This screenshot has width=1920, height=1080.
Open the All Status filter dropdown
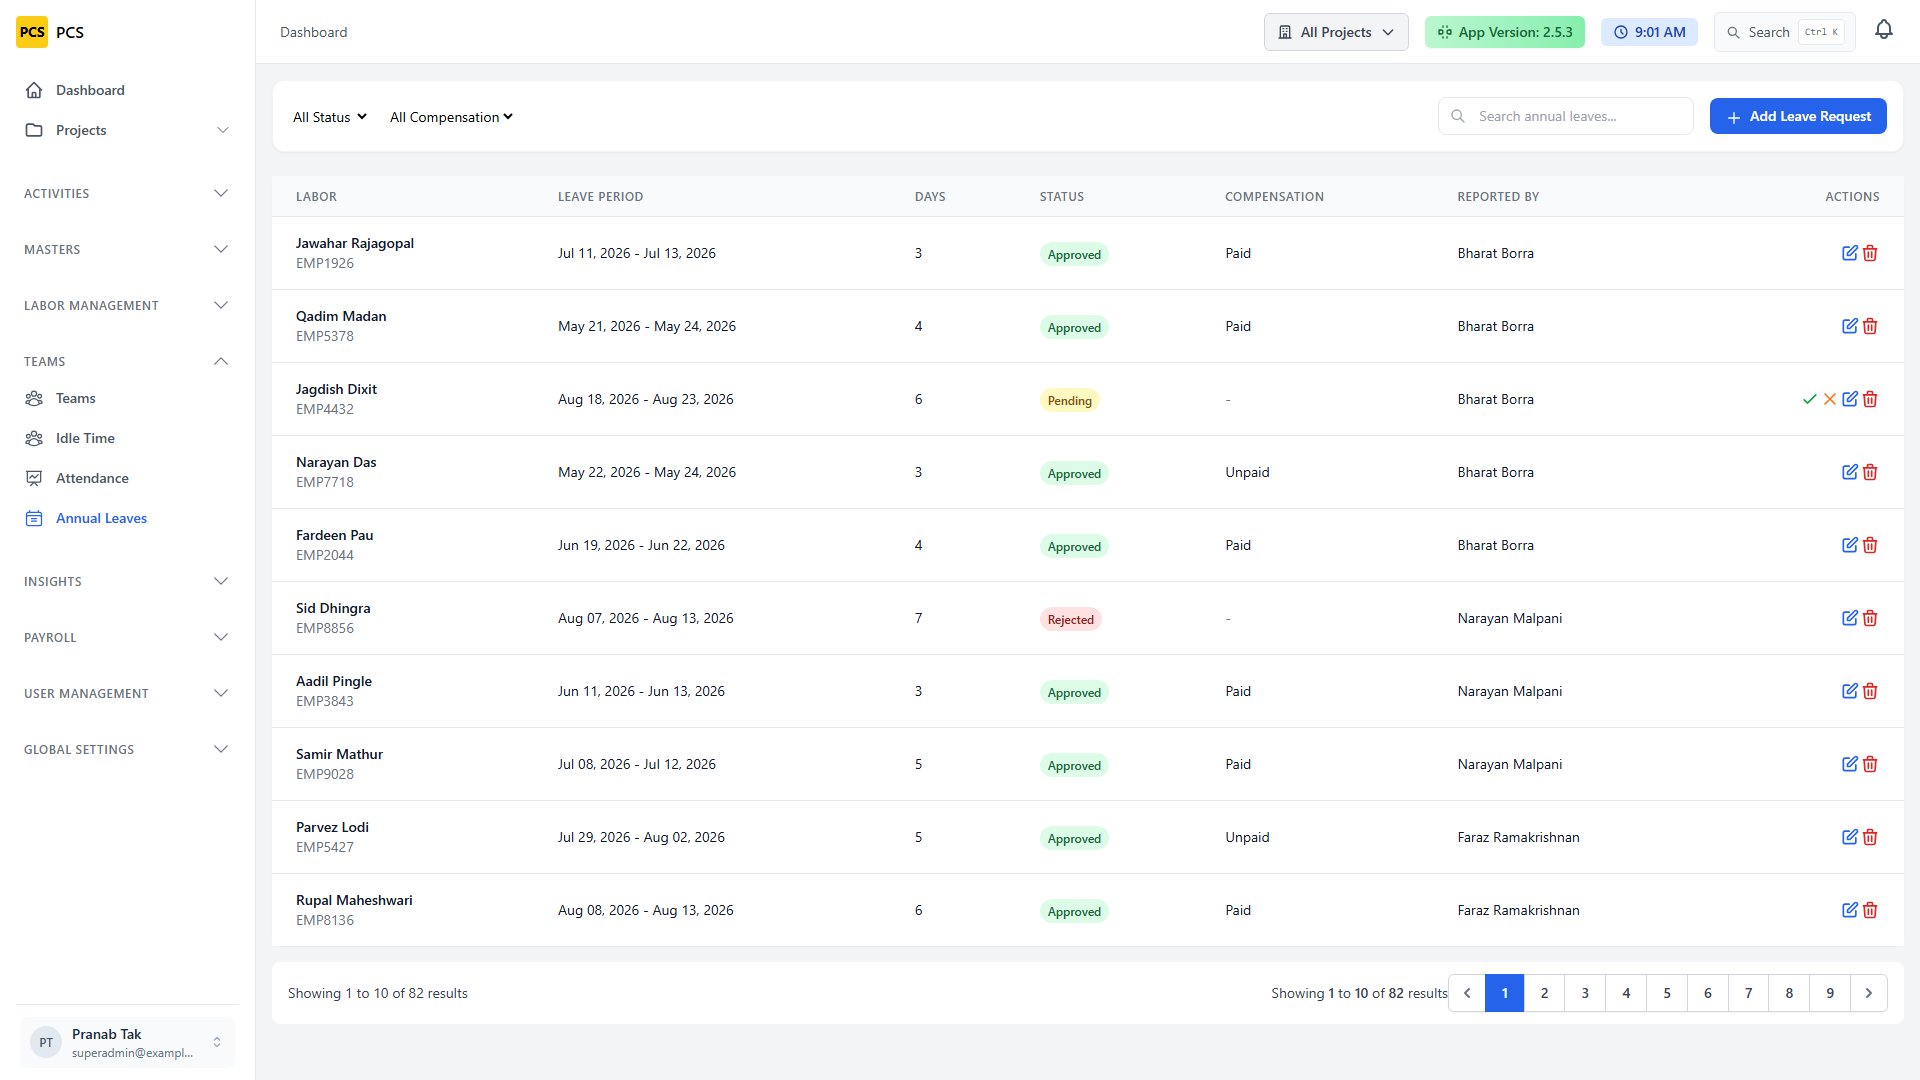(x=329, y=117)
